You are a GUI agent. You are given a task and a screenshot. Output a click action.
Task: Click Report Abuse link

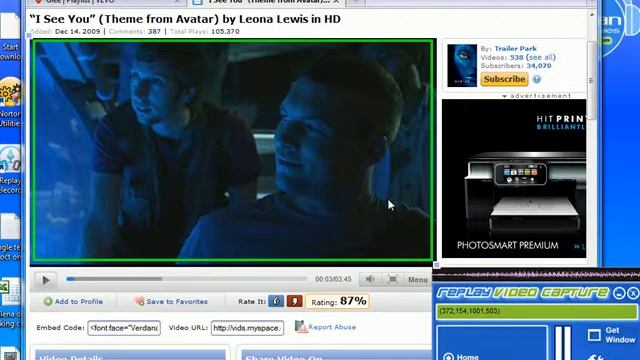pyautogui.click(x=332, y=327)
